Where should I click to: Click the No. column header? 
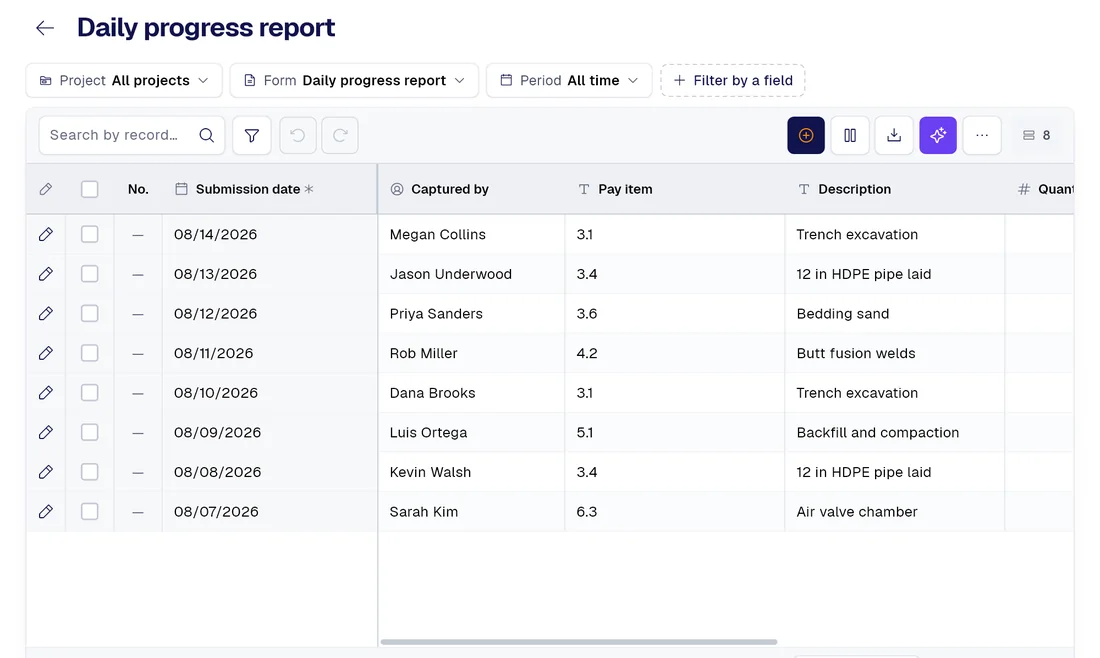[x=138, y=189]
